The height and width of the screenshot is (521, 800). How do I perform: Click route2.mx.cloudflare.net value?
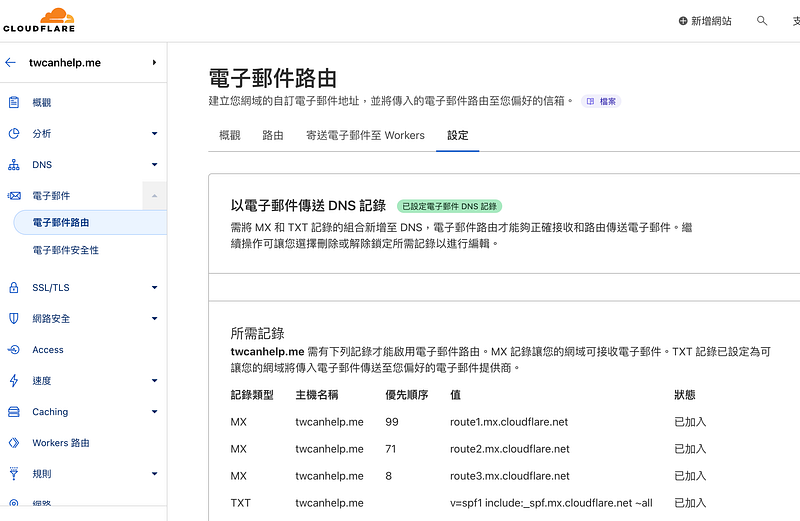click(x=510, y=449)
